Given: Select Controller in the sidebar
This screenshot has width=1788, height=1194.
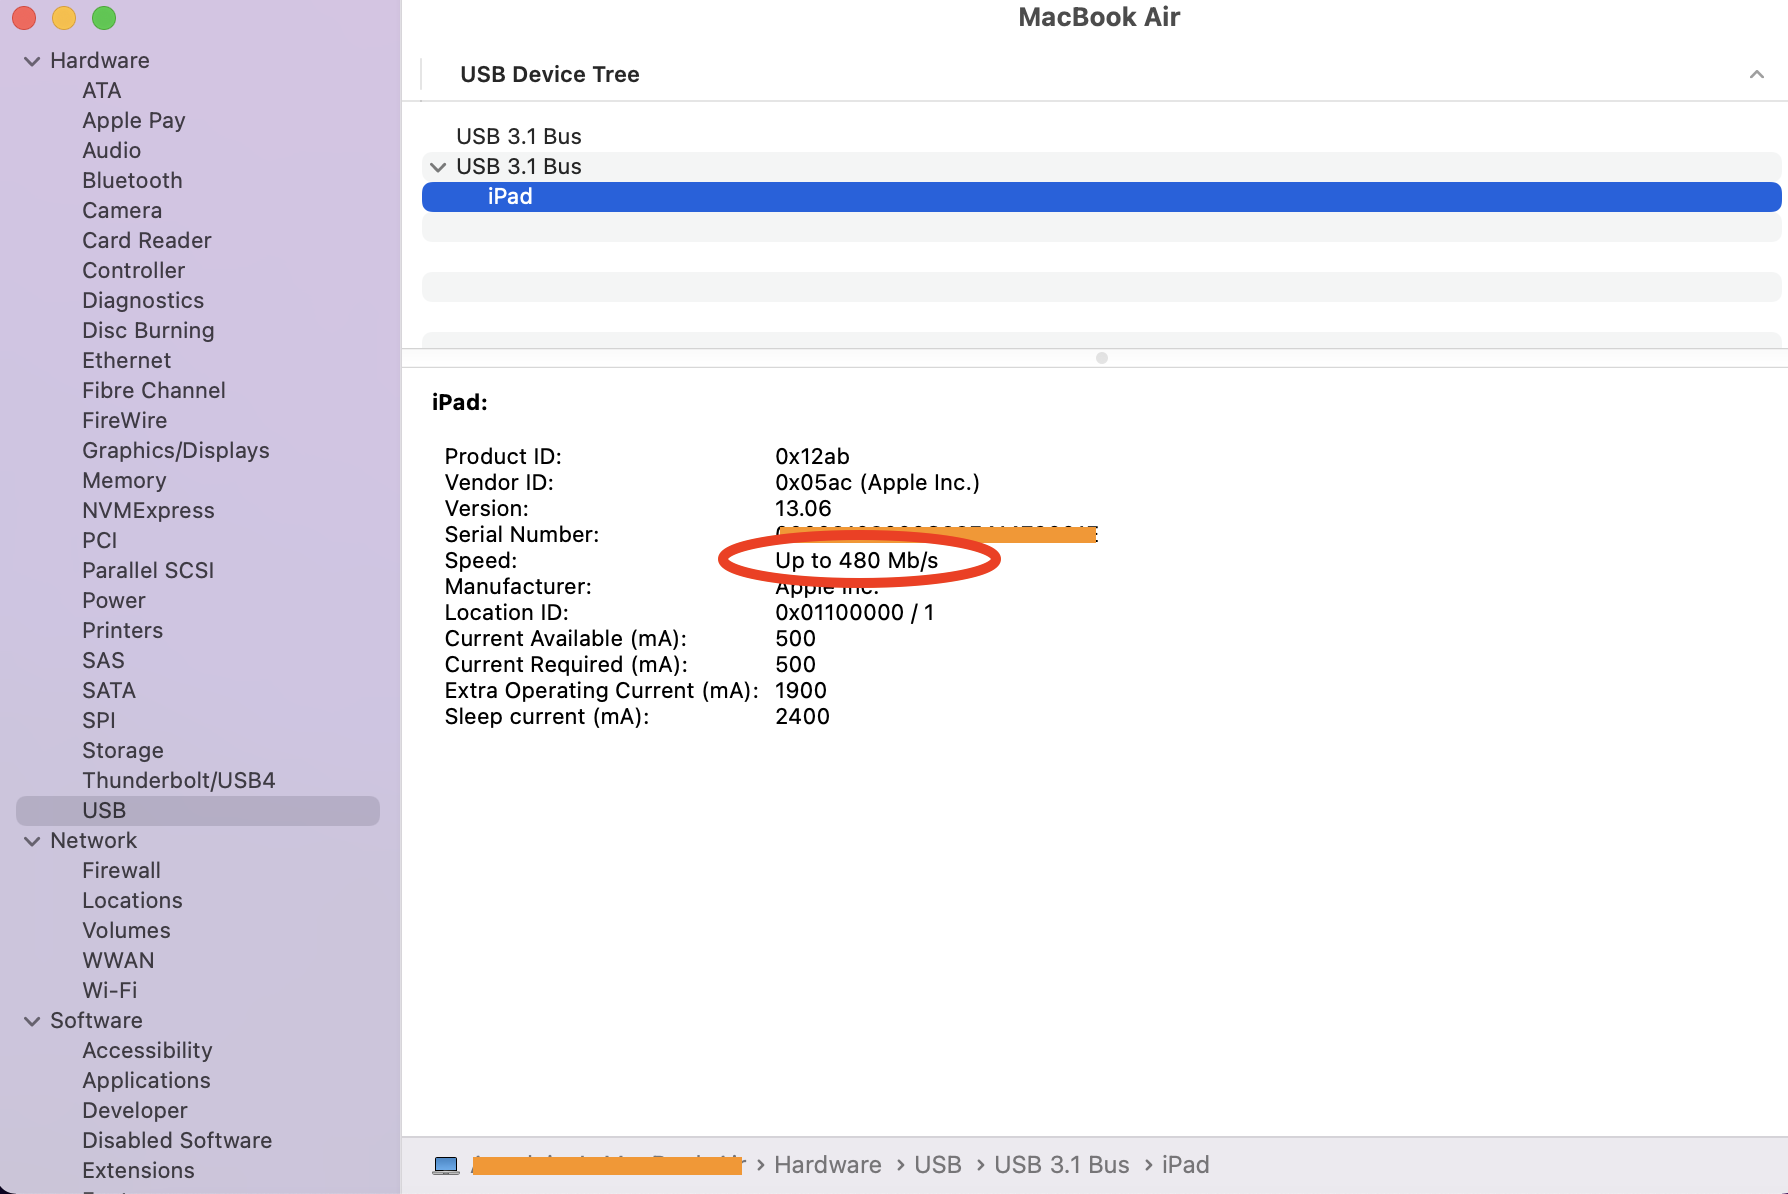Looking at the screenshot, I should [x=134, y=271].
